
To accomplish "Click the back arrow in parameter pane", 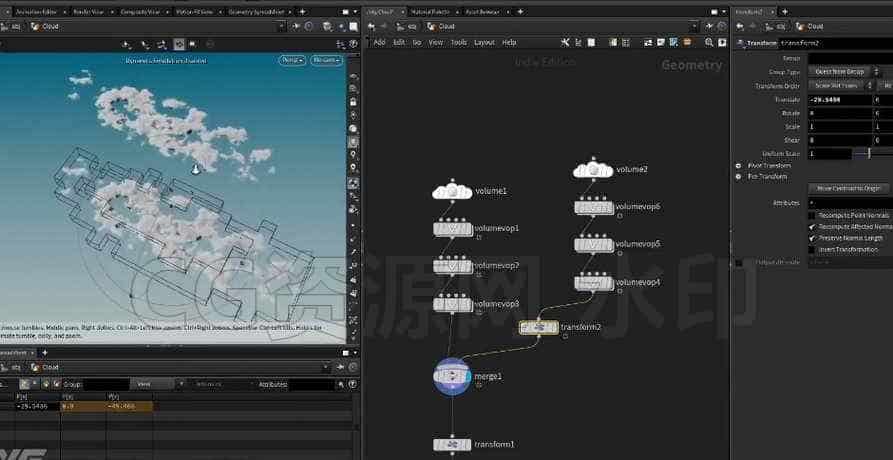I will click(x=740, y=26).
